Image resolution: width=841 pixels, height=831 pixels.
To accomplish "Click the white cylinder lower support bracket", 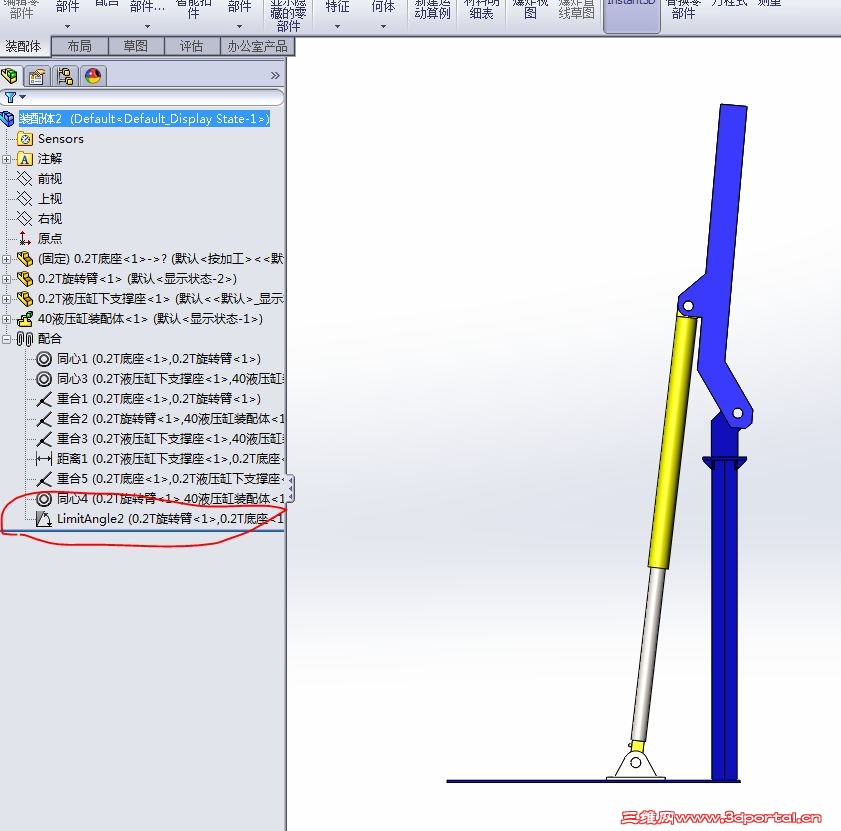I will tap(636, 764).
